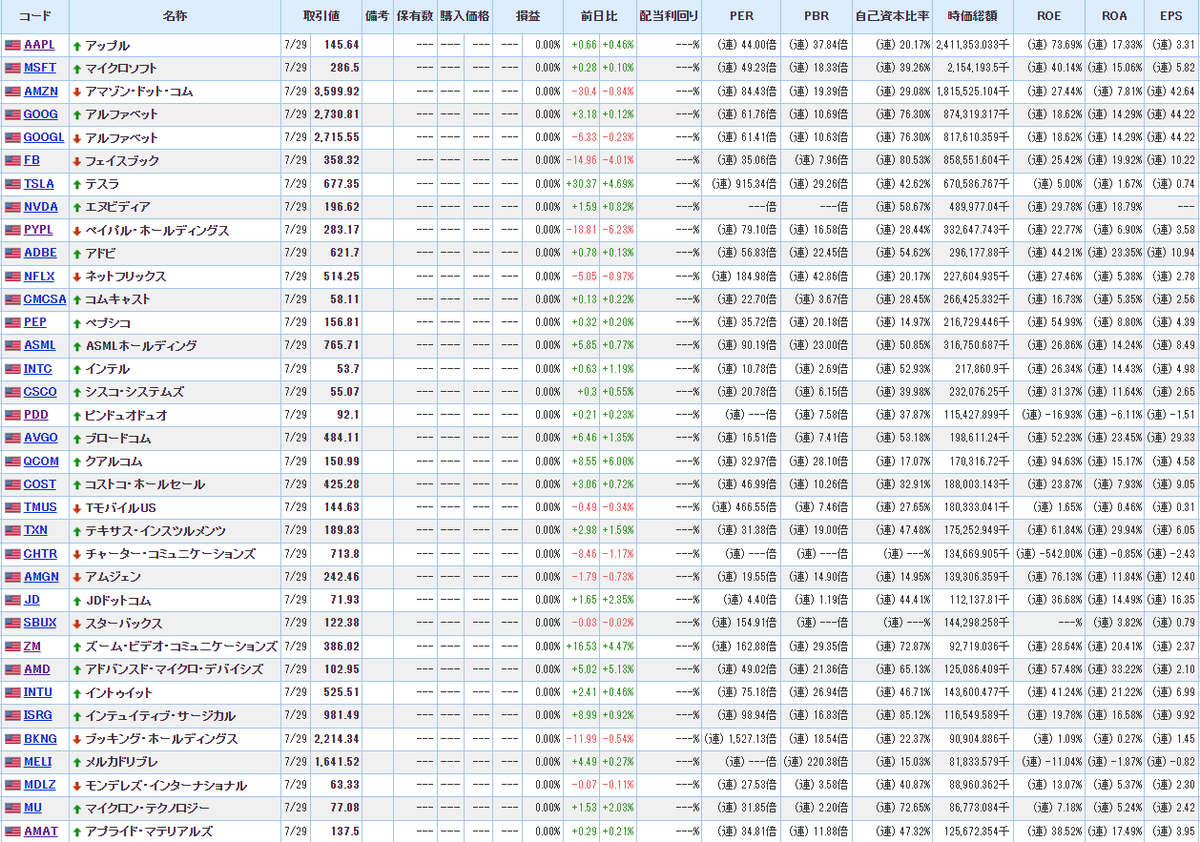This screenshot has width=1200, height=842.
Task: Click the US flag icon beside COST
Action: click(12, 484)
